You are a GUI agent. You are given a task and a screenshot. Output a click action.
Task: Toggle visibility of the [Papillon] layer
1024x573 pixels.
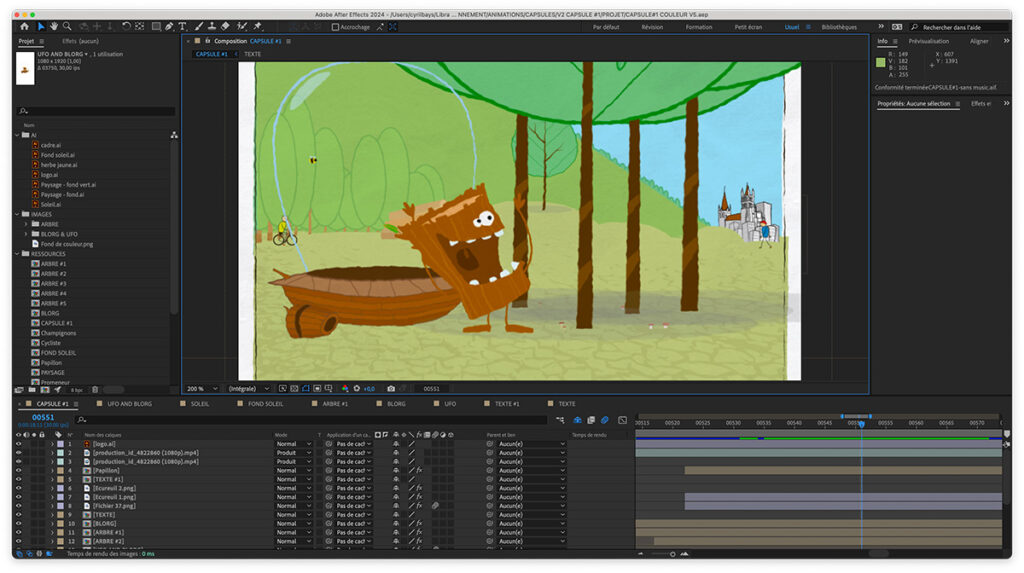[18, 470]
